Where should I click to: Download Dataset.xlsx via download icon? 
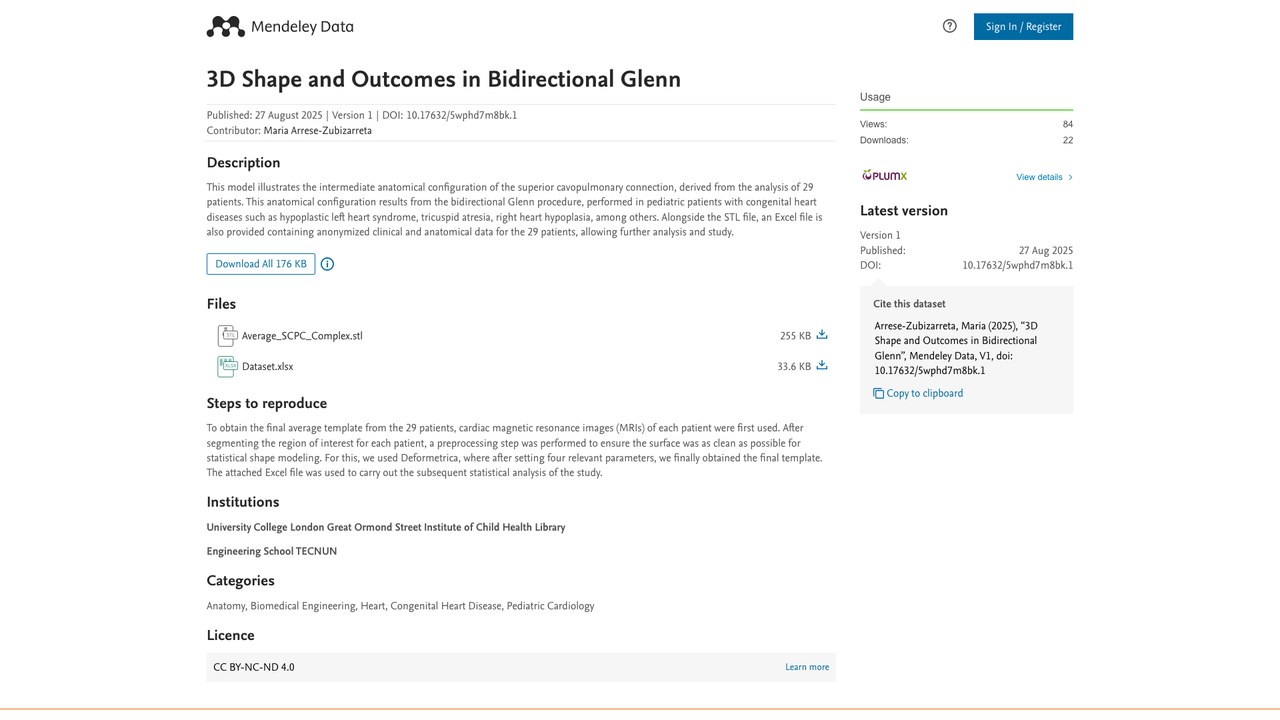coord(822,366)
